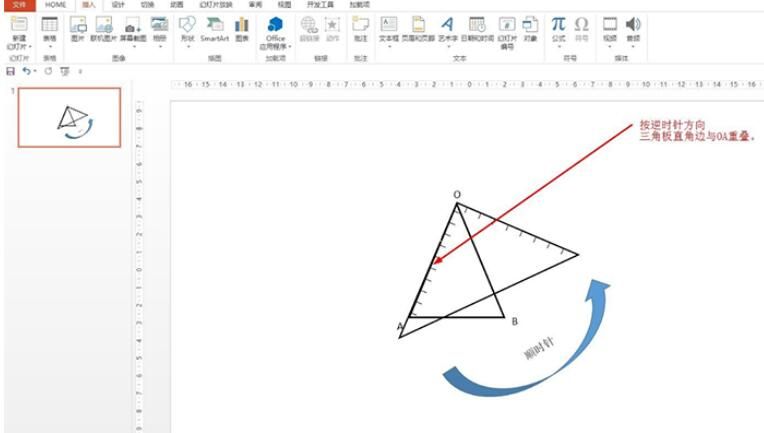
Task: Click the vertical ruler beside the slide
Action: point(139,265)
